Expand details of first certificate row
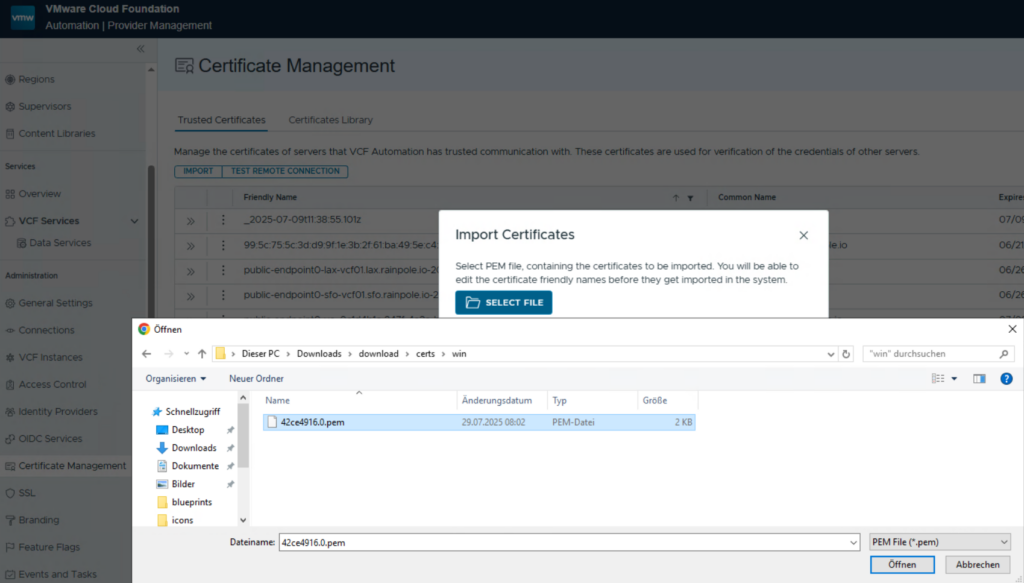 pos(190,220)
